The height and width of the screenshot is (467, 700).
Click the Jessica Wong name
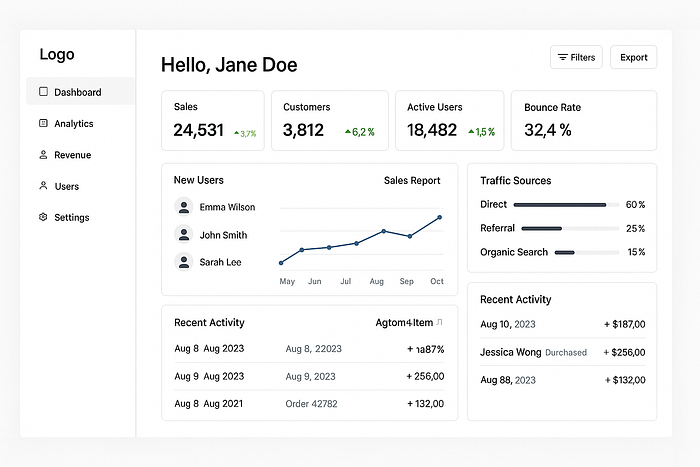point(511,352)
